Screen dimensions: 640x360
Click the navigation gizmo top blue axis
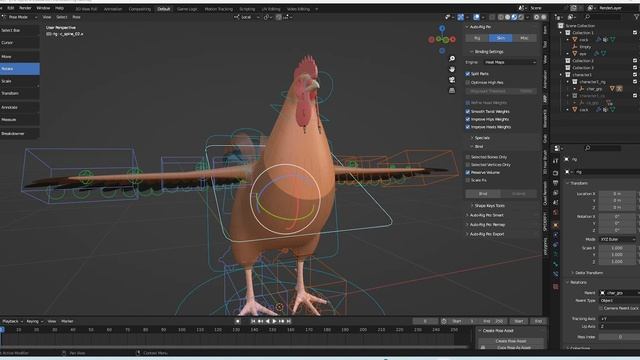[442, 29]
